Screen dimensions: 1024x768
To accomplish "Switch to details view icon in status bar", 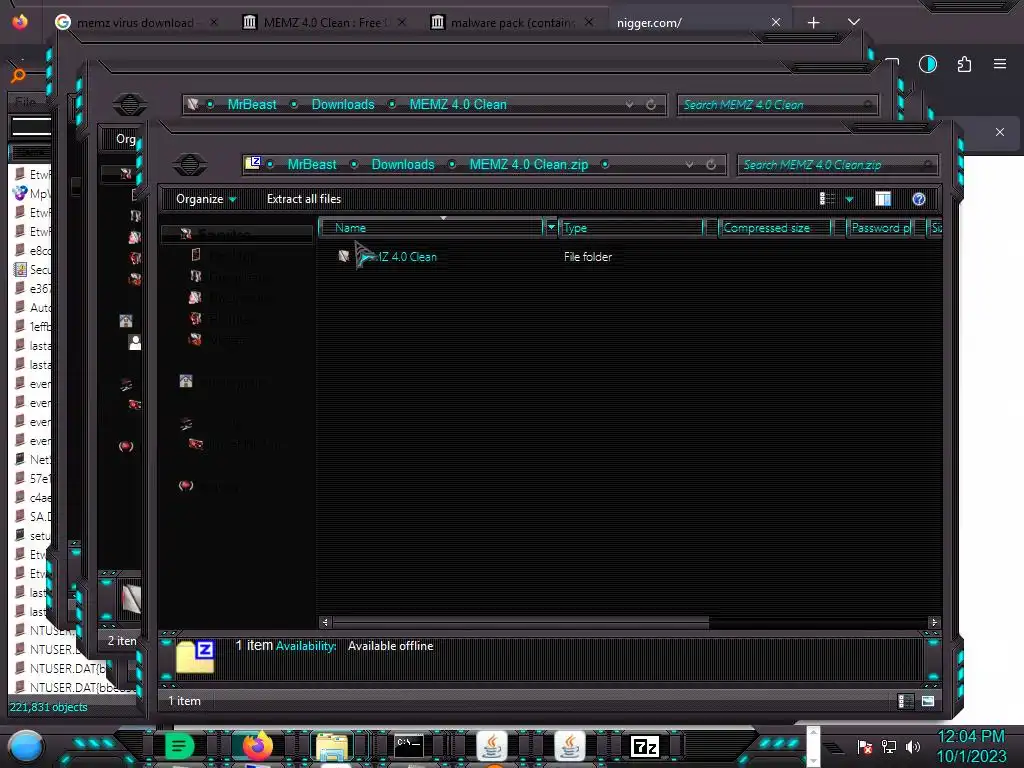I will point(906,701).
